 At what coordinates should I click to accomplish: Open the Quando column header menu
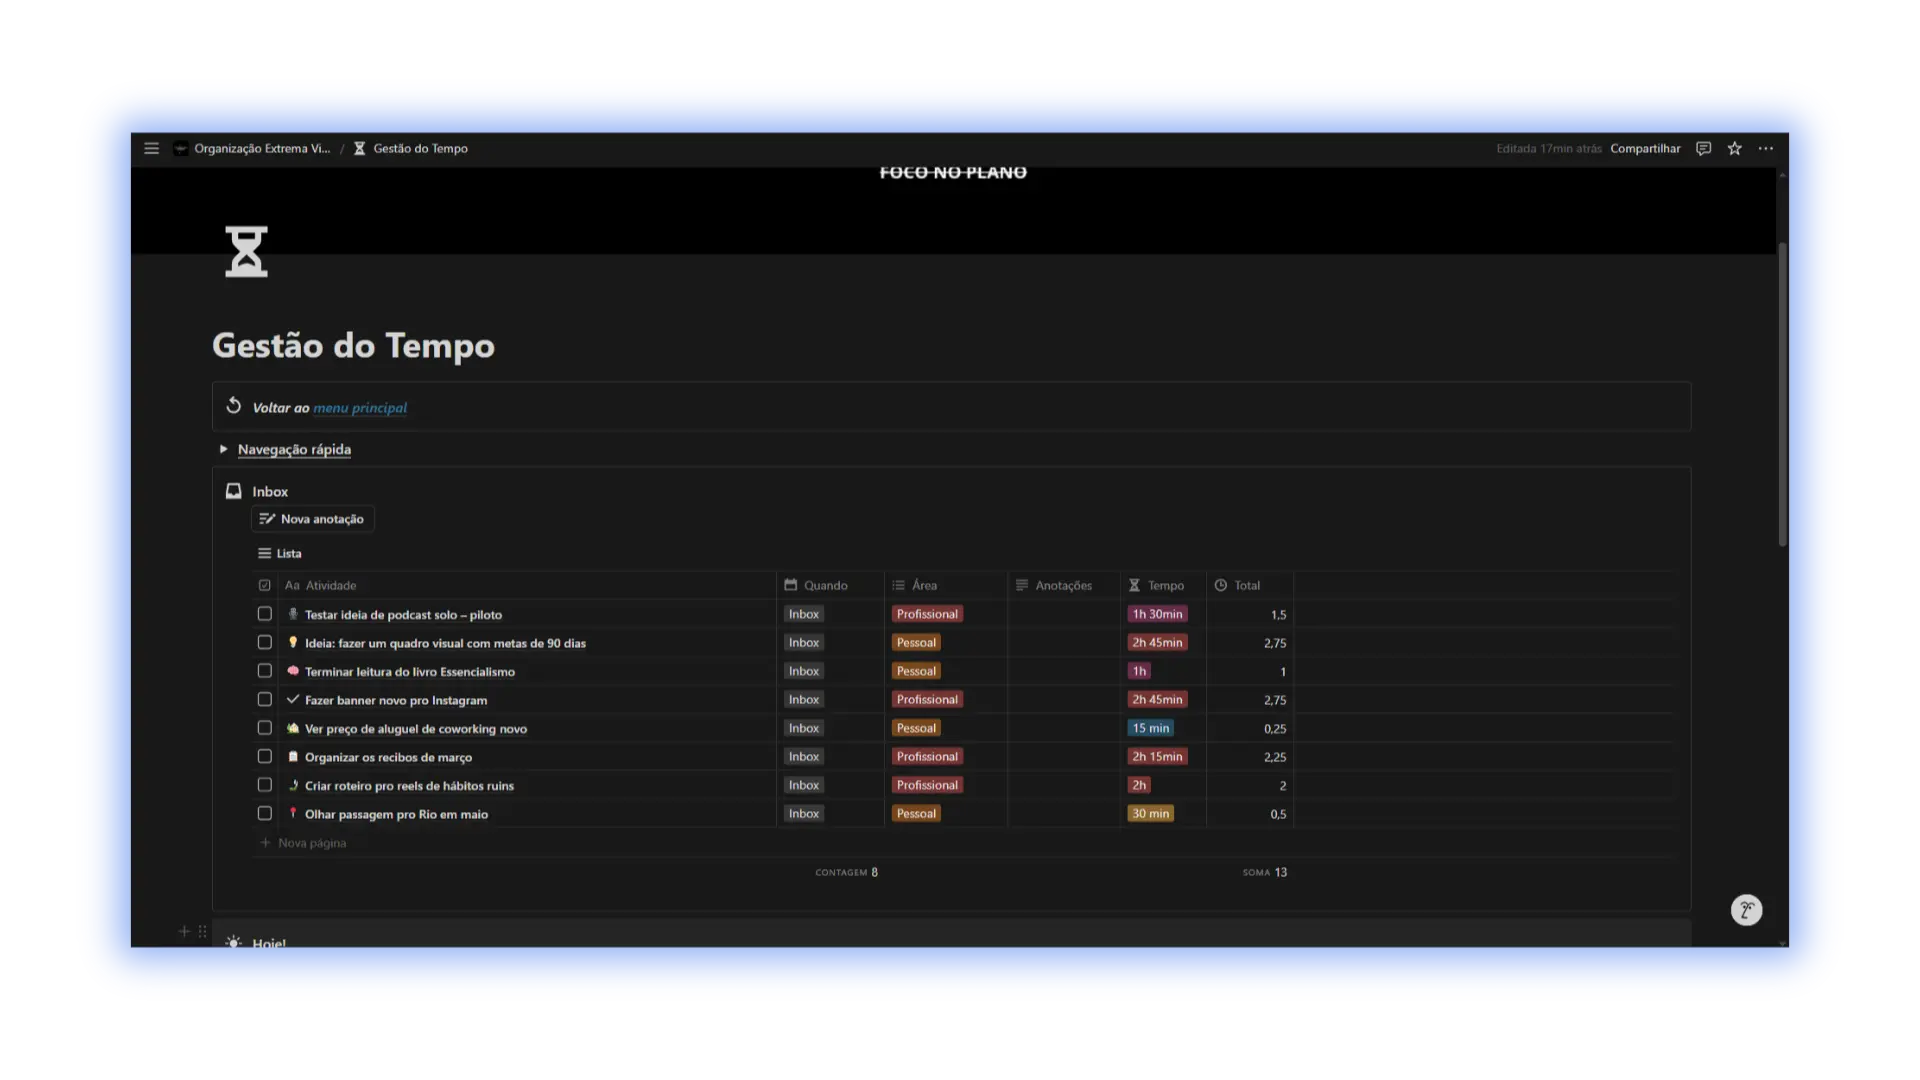(x=830, y=585)
